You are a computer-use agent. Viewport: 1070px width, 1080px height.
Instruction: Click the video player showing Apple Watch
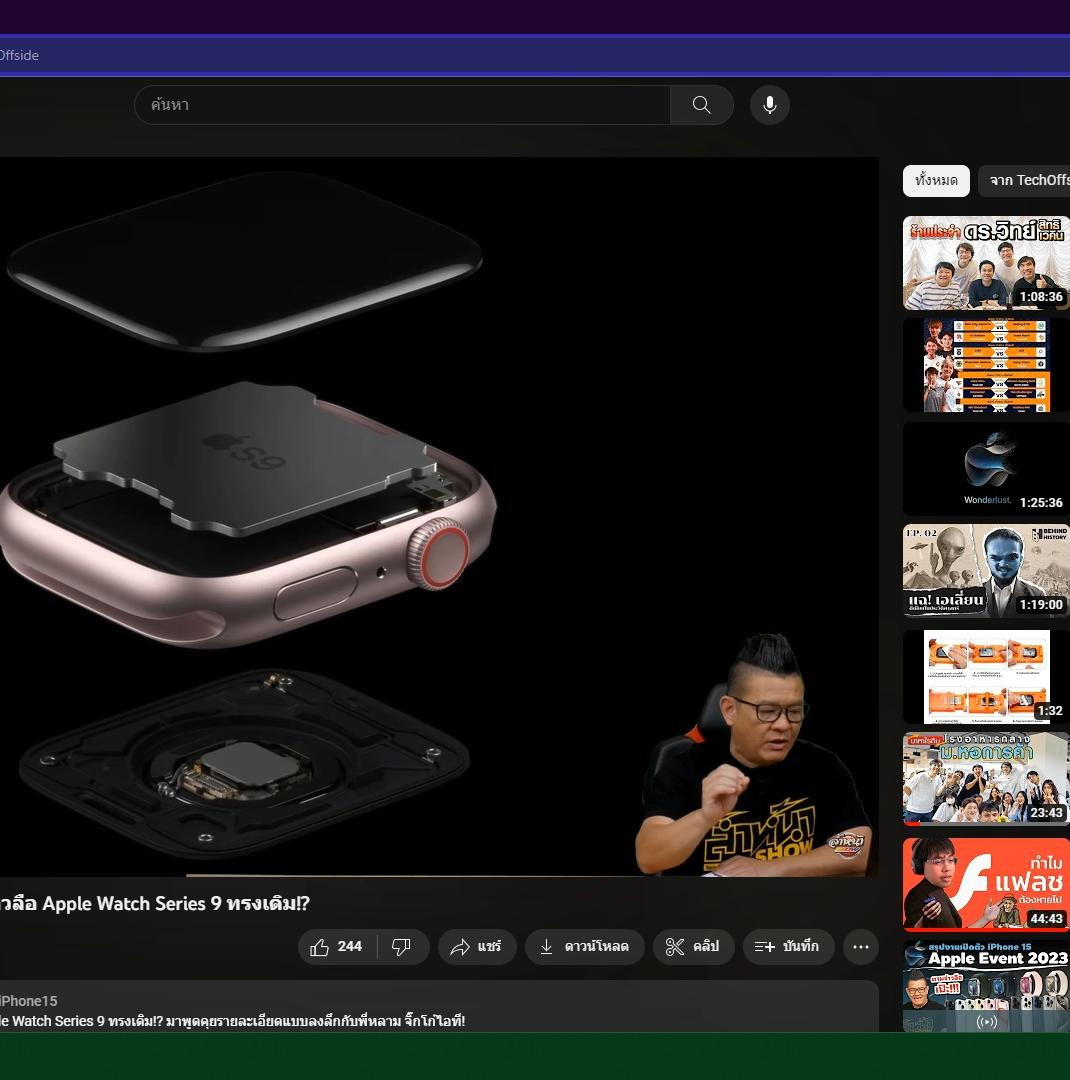point(439,517)
